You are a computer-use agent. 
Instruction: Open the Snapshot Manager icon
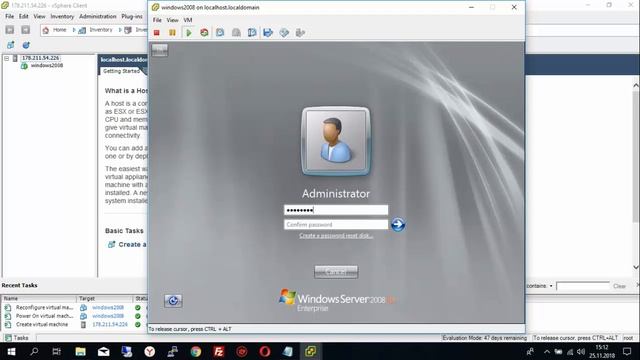click(x=252, y=33)
